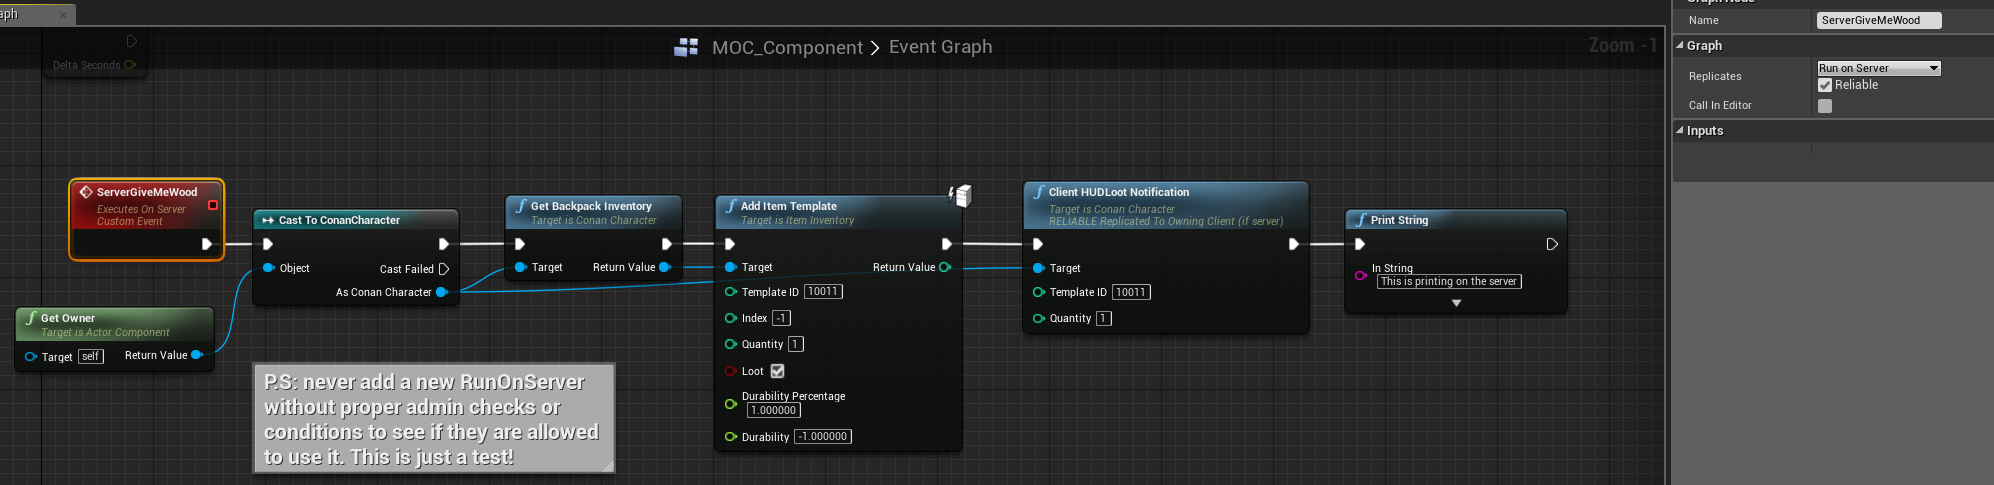Select the Get Owner node title
This screenshot has width=1994, height=485.
click(67, 318)
